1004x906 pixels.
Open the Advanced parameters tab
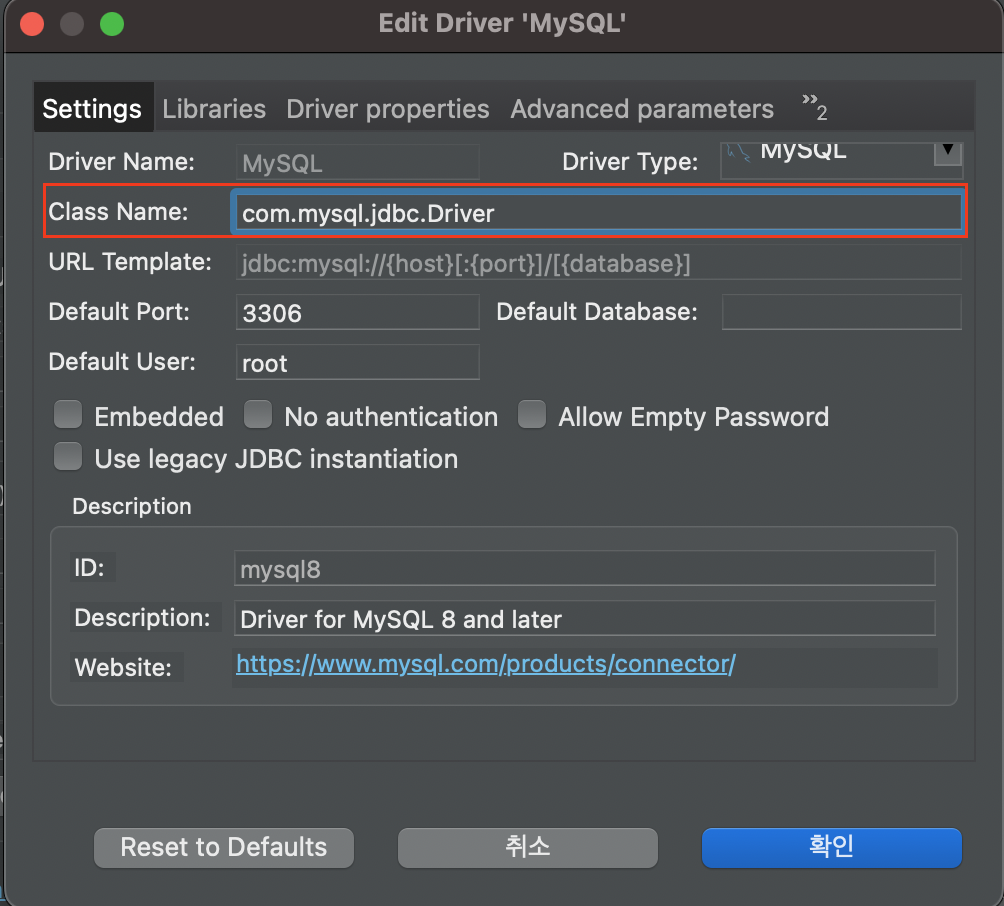pyautogui.click(x=642, y=109)
